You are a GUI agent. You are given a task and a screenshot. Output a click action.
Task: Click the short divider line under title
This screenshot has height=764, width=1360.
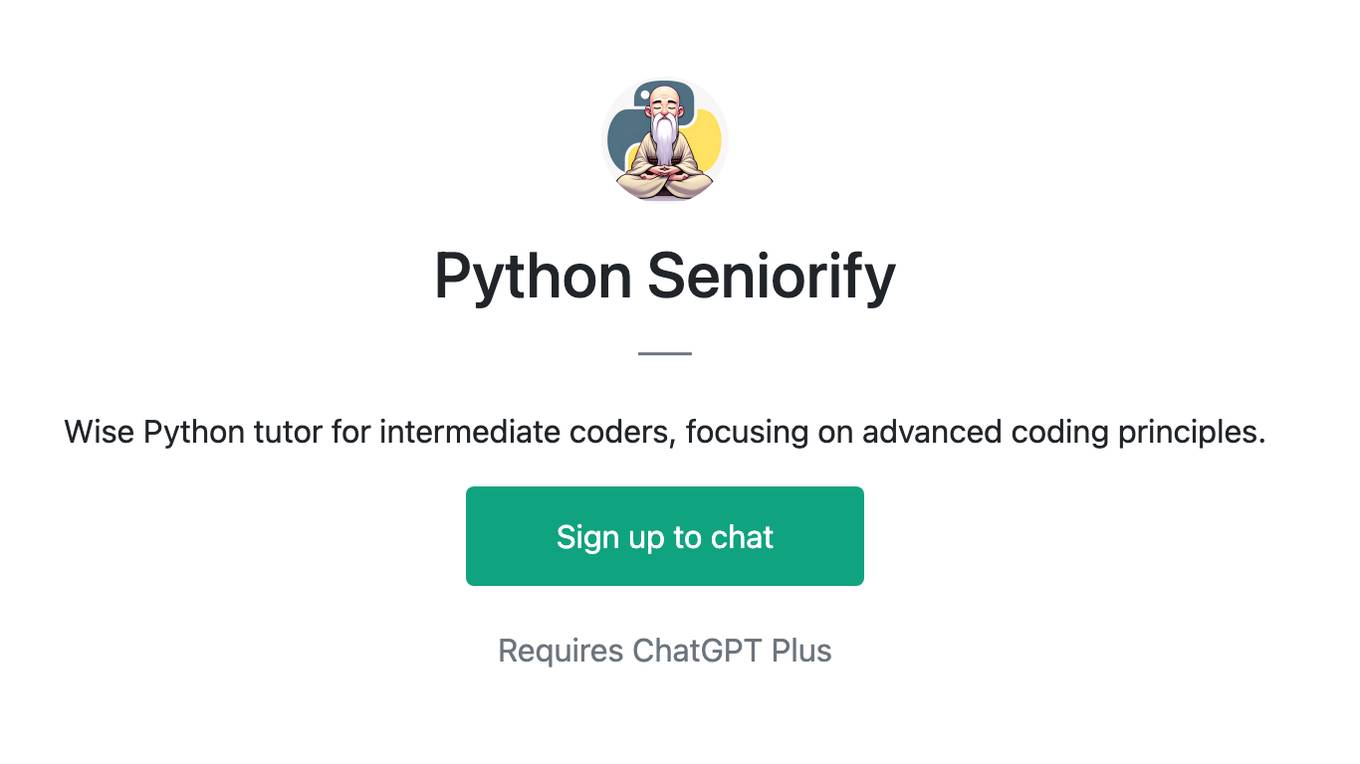tap(665, 353)
